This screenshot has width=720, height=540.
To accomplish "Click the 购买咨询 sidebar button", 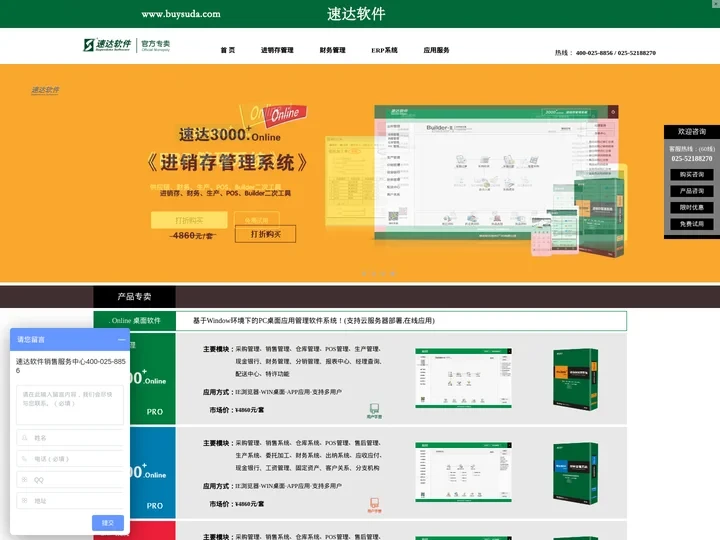I will pyautogui.click(x=692, y=174).
